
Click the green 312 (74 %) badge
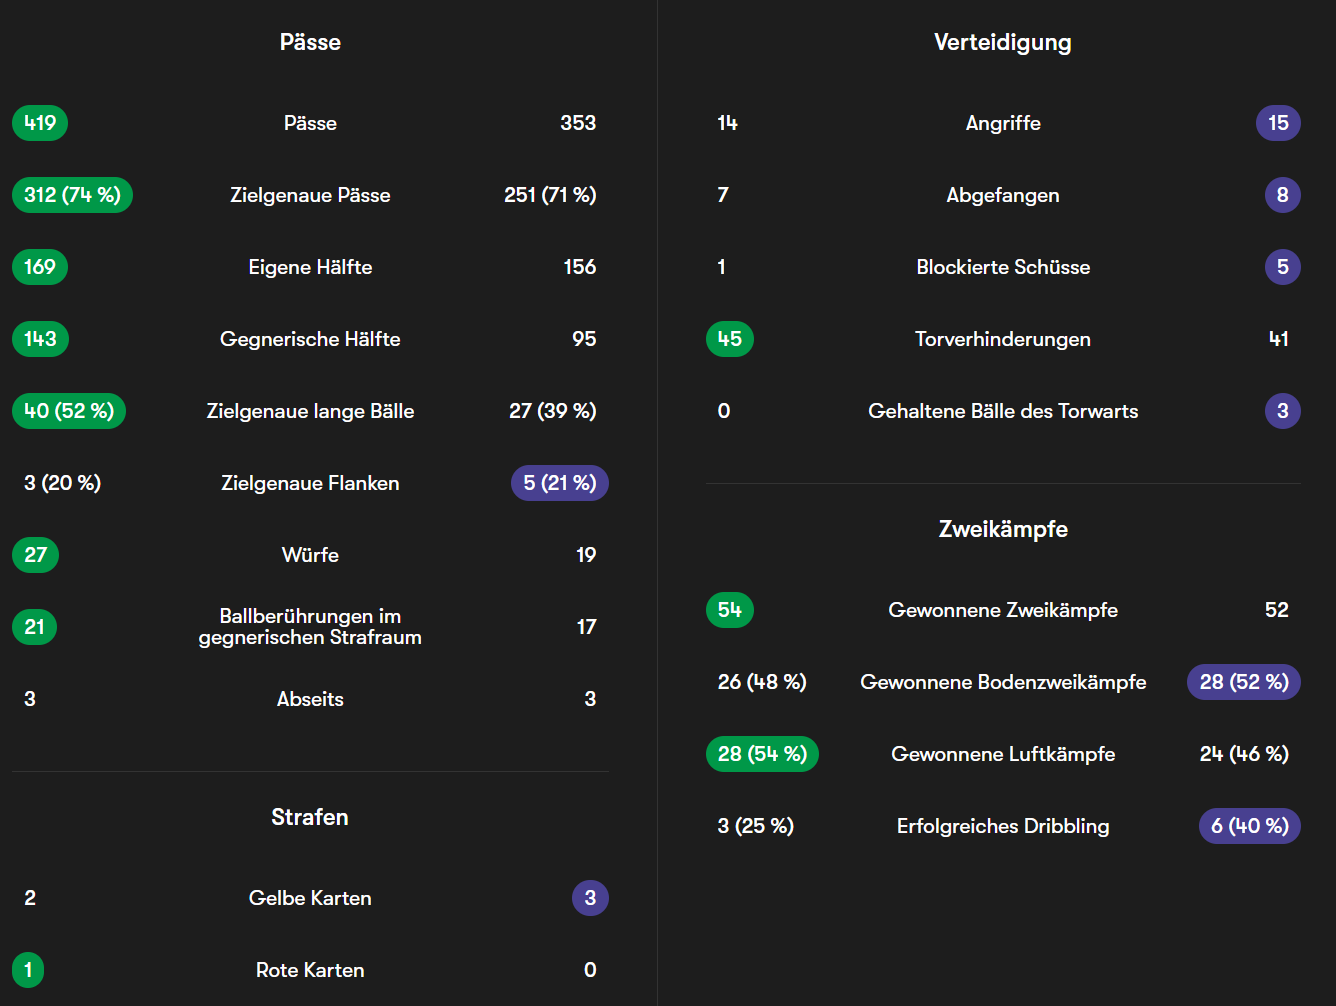point(72,195)
